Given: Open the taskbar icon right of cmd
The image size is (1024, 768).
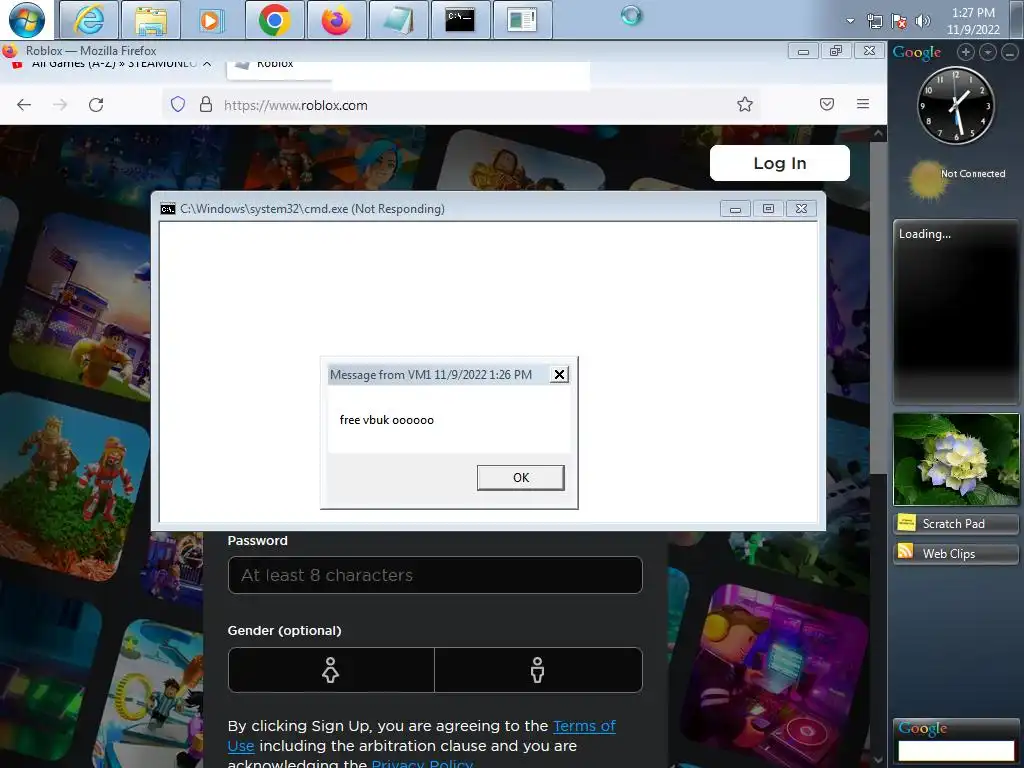Looking at the screenshot, I should [x=522, y=20].
